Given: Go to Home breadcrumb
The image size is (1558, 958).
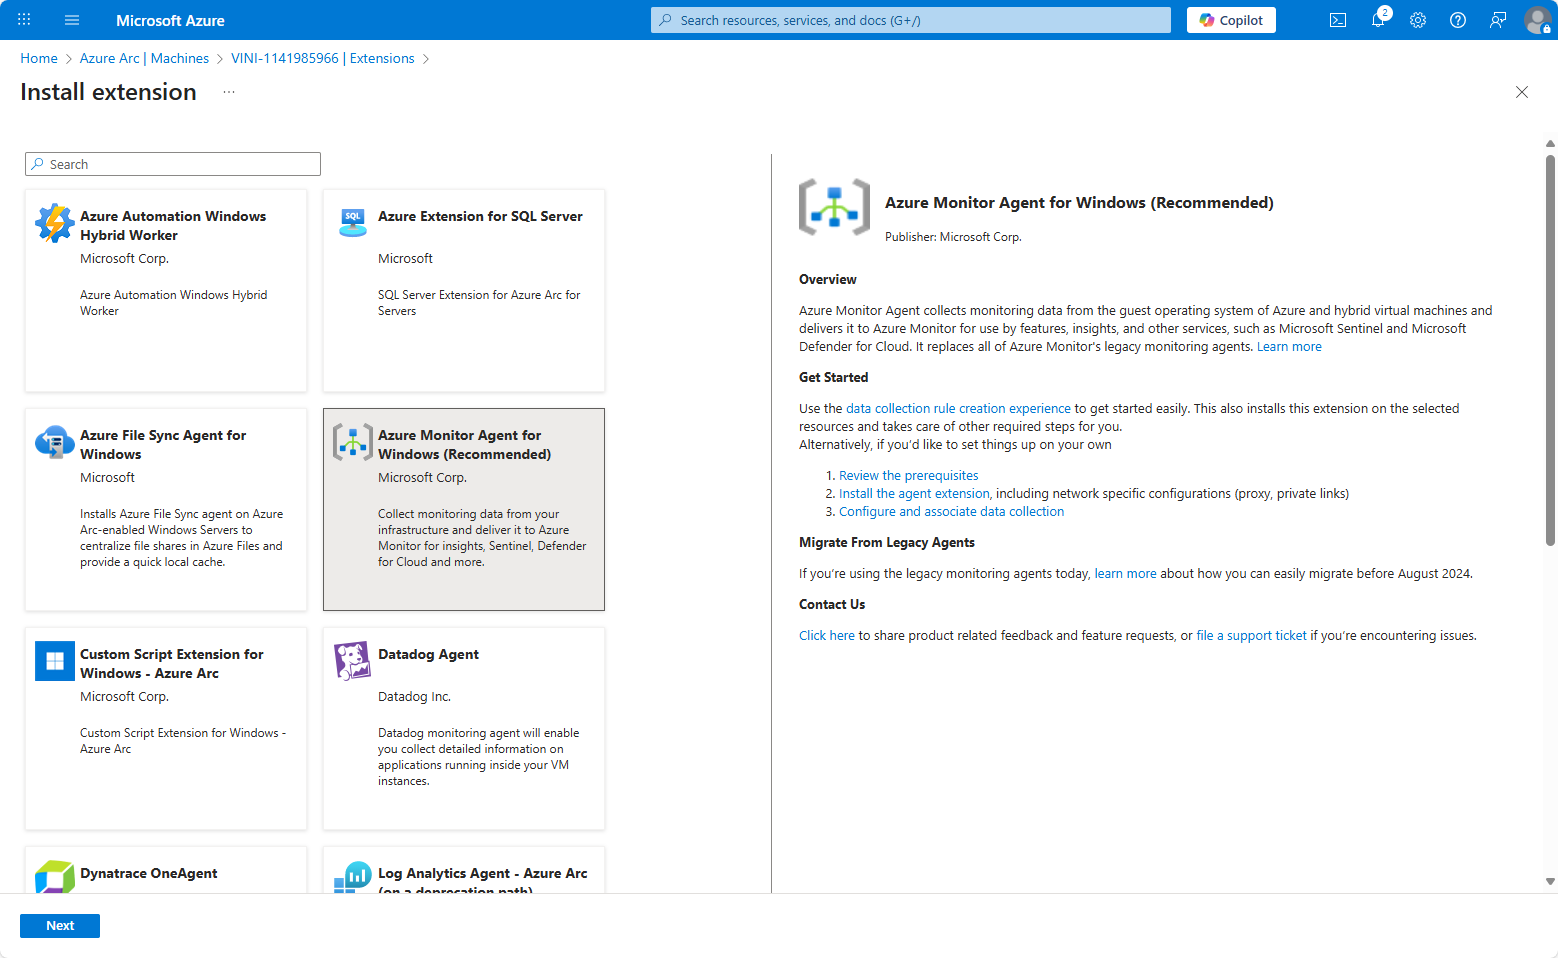Looking at the screenshot, I should pyautogui.click(x=39, y=59).
